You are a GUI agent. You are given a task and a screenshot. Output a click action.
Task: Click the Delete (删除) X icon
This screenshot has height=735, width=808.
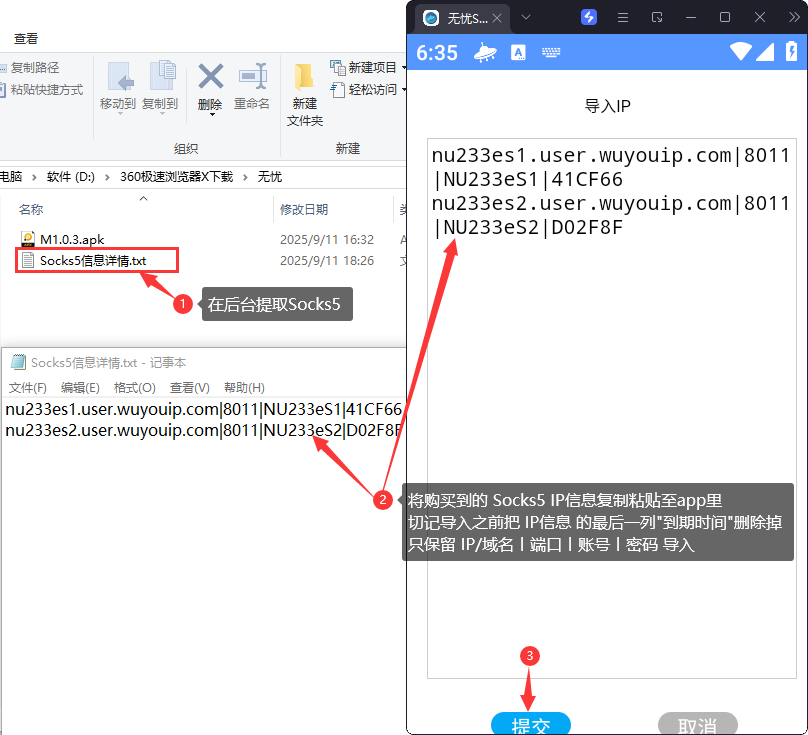(210, 77)
